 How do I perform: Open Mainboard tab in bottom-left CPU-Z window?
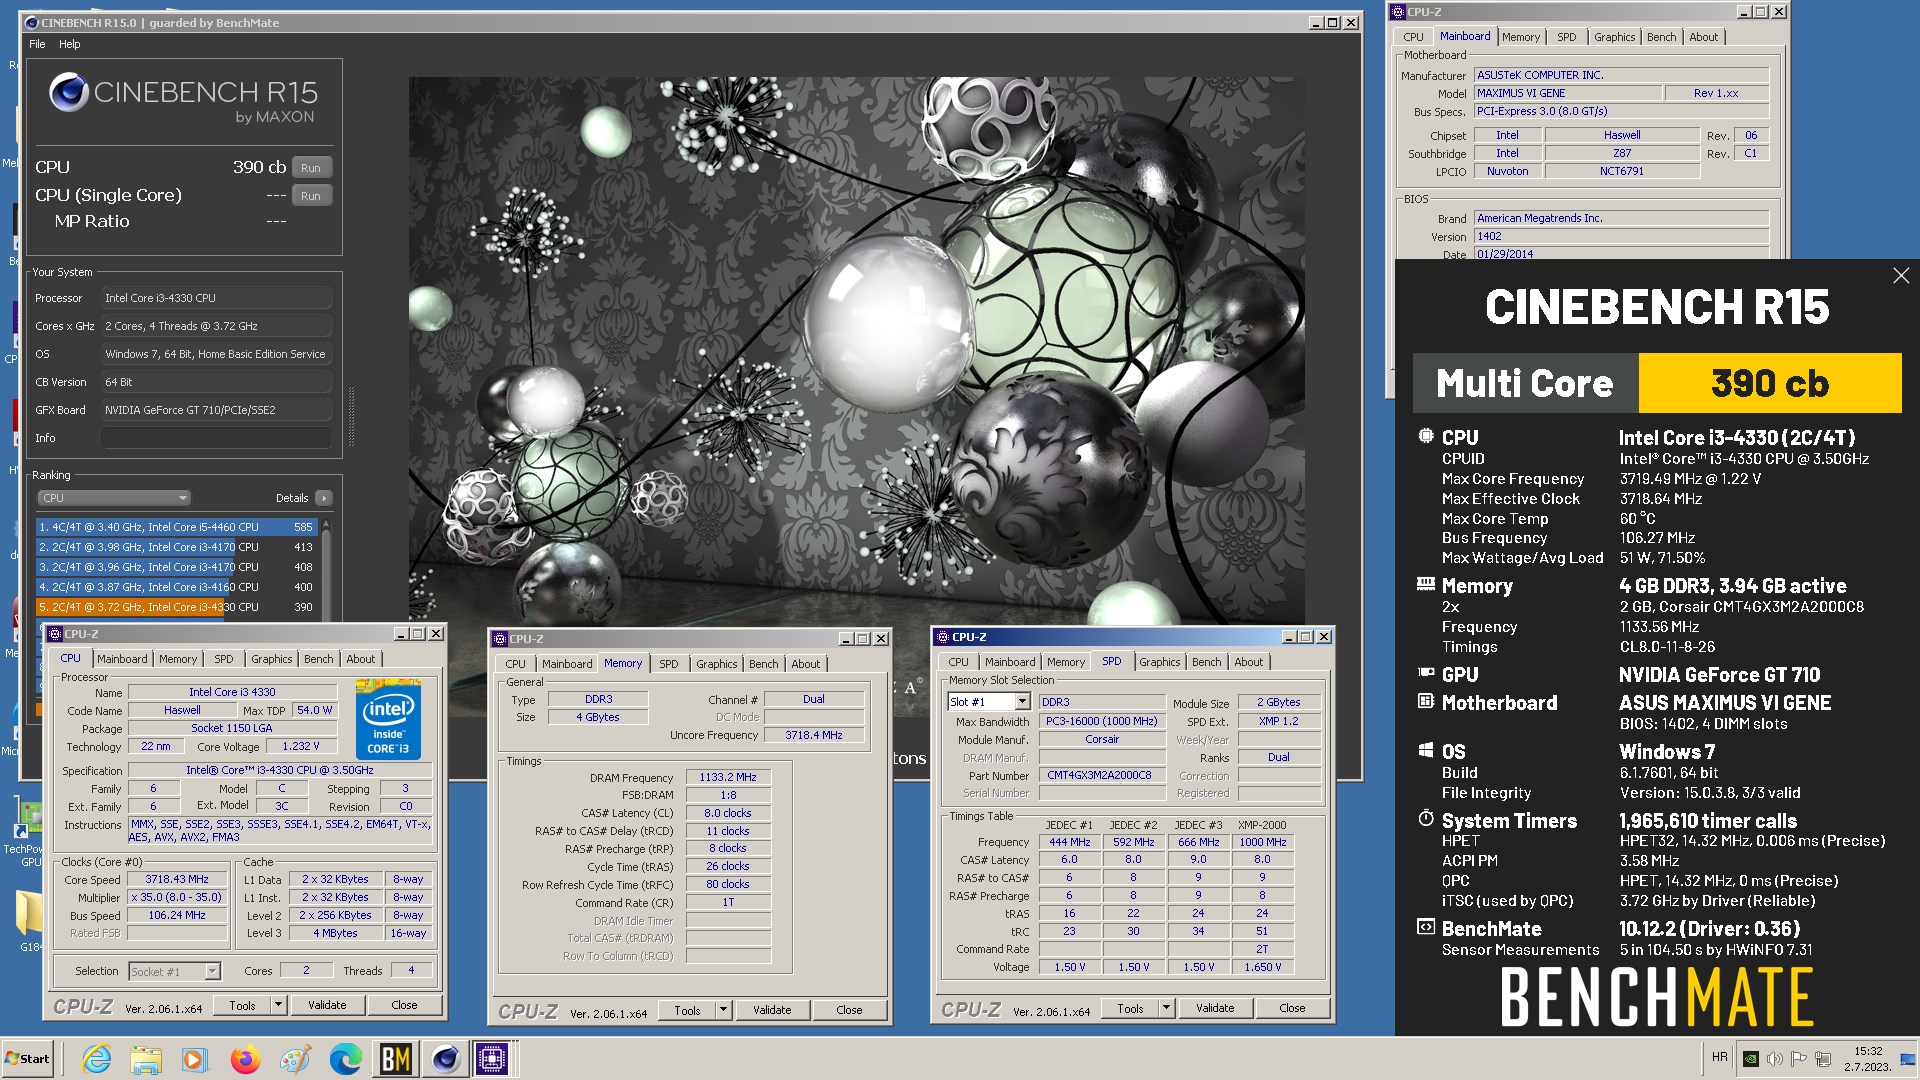pos(122,659)
